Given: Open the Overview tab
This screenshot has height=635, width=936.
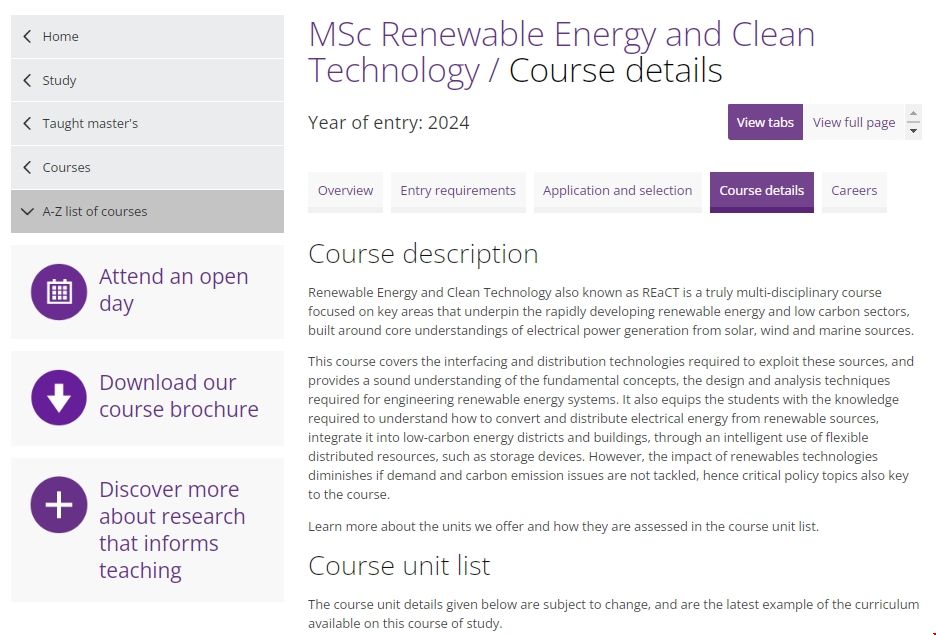Looking at the screenshot, I should tap(345, 190).
